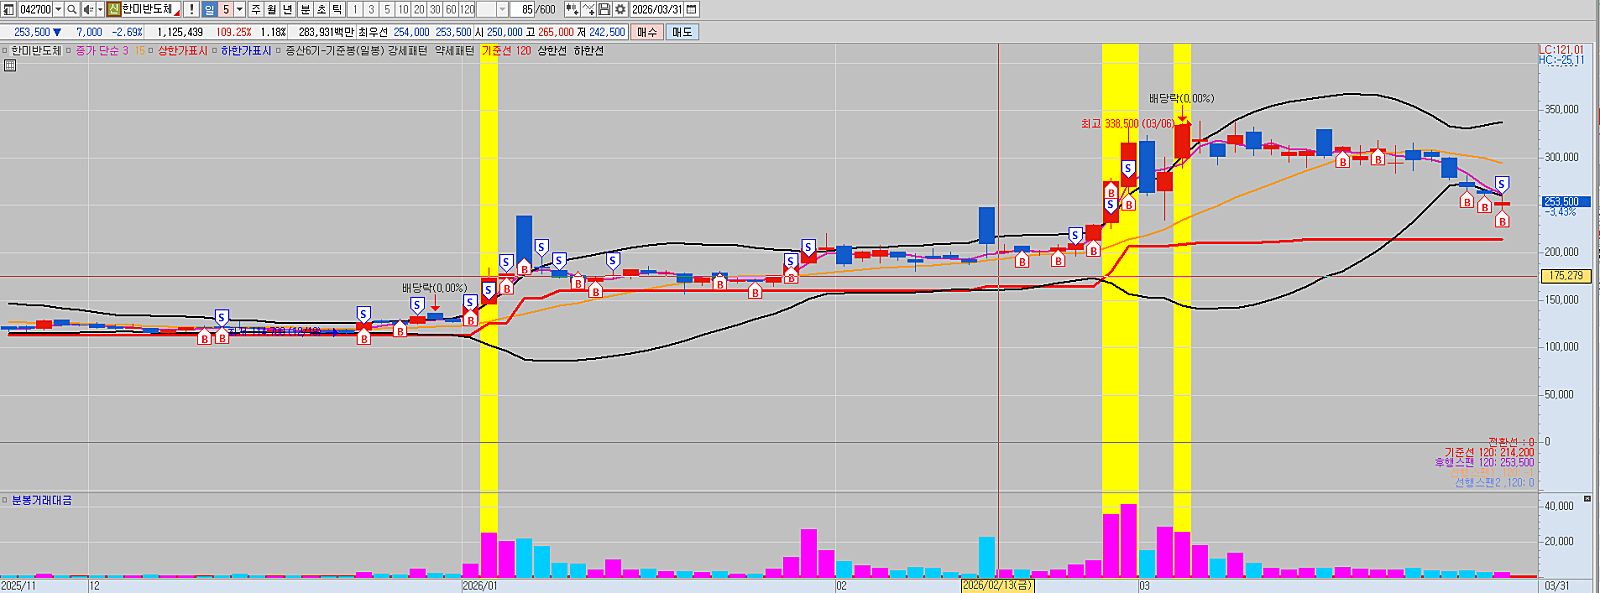Toggle the 일 (daily) period button

click(x=209, y=9)
